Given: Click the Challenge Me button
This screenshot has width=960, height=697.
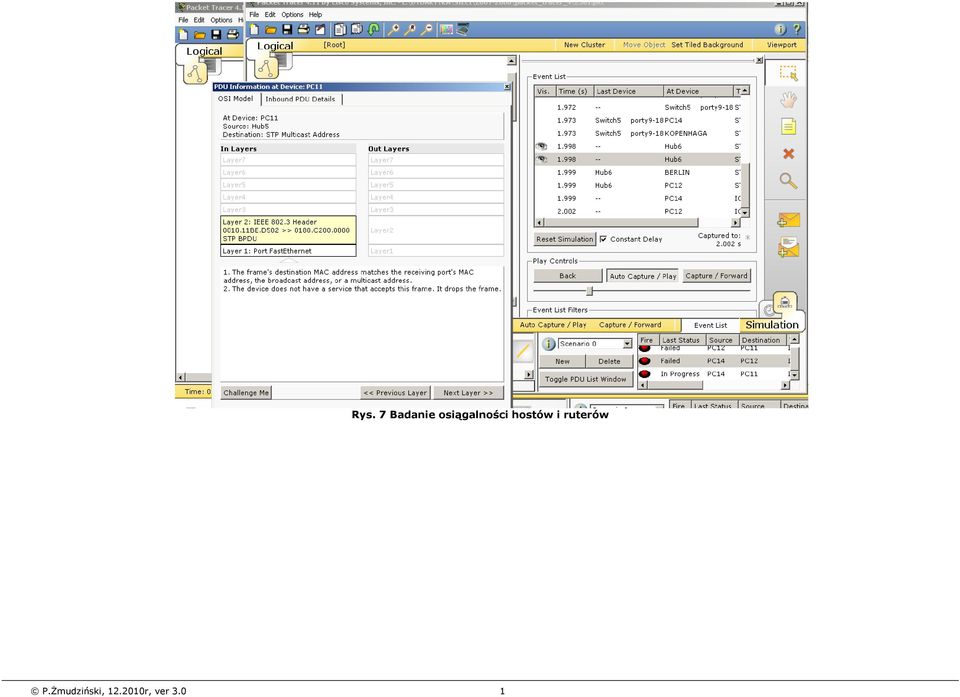Looking at the screenshot, I should (x=246, y=393).
